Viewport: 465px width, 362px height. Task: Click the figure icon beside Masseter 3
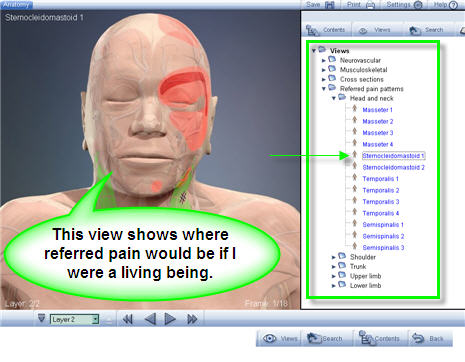tap(355, 132)
